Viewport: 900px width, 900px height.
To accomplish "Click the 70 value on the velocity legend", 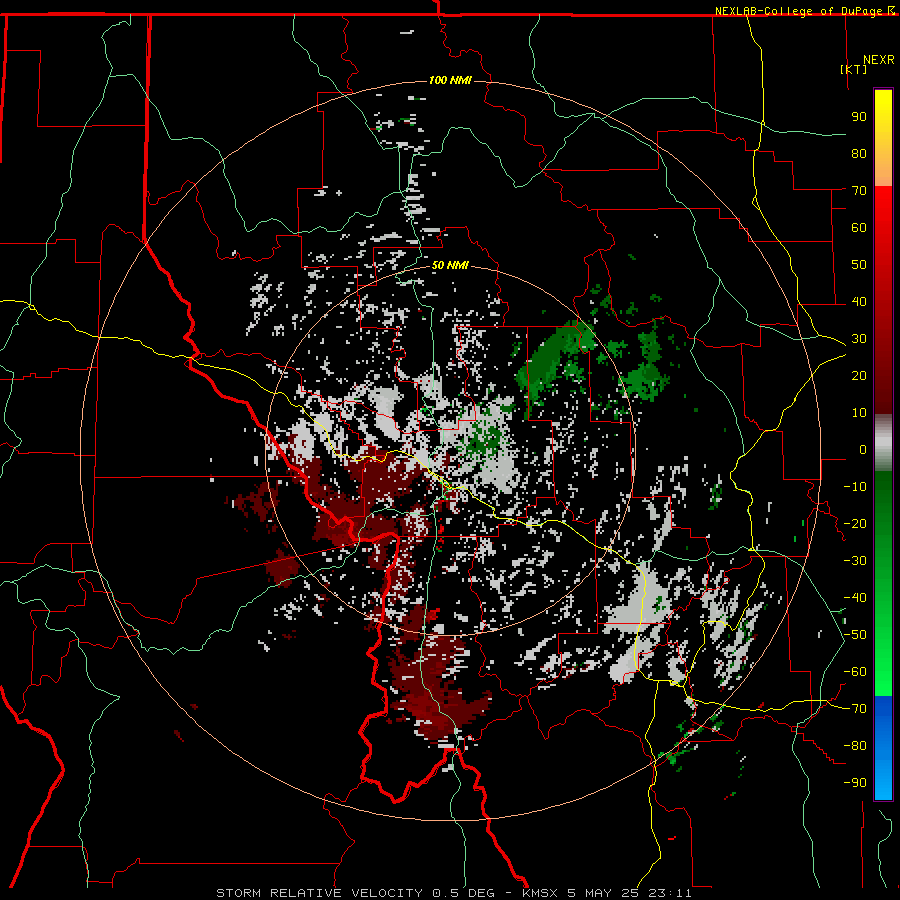I will coord(859,191).
